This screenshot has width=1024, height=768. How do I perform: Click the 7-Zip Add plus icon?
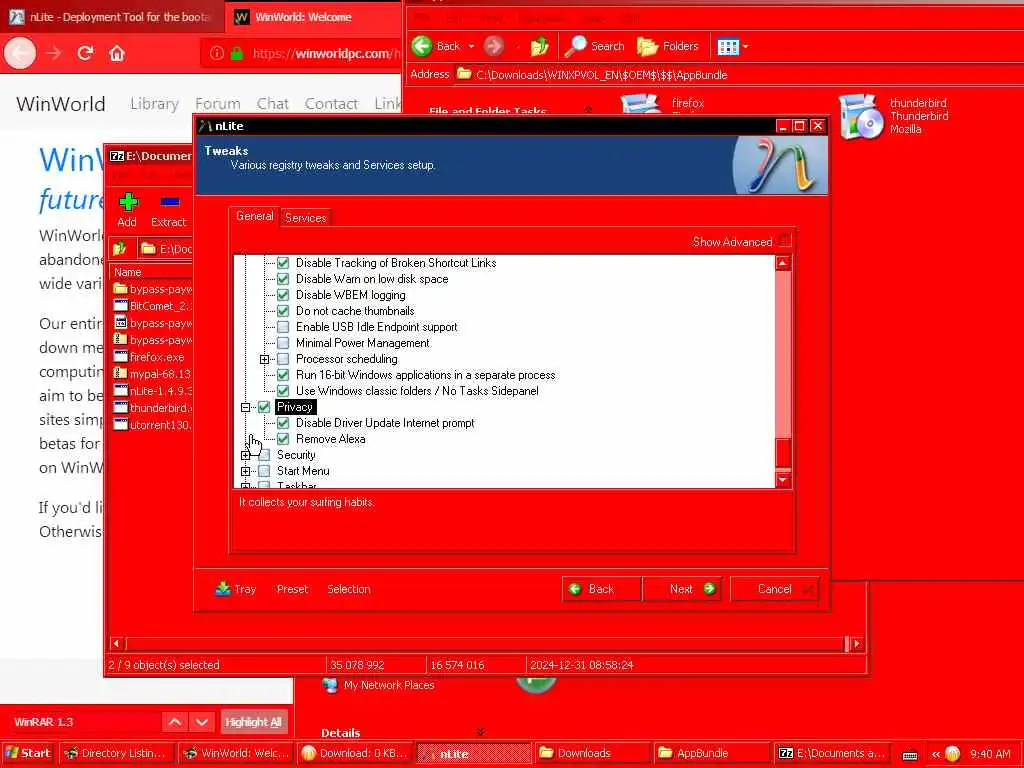click(128, 202)
